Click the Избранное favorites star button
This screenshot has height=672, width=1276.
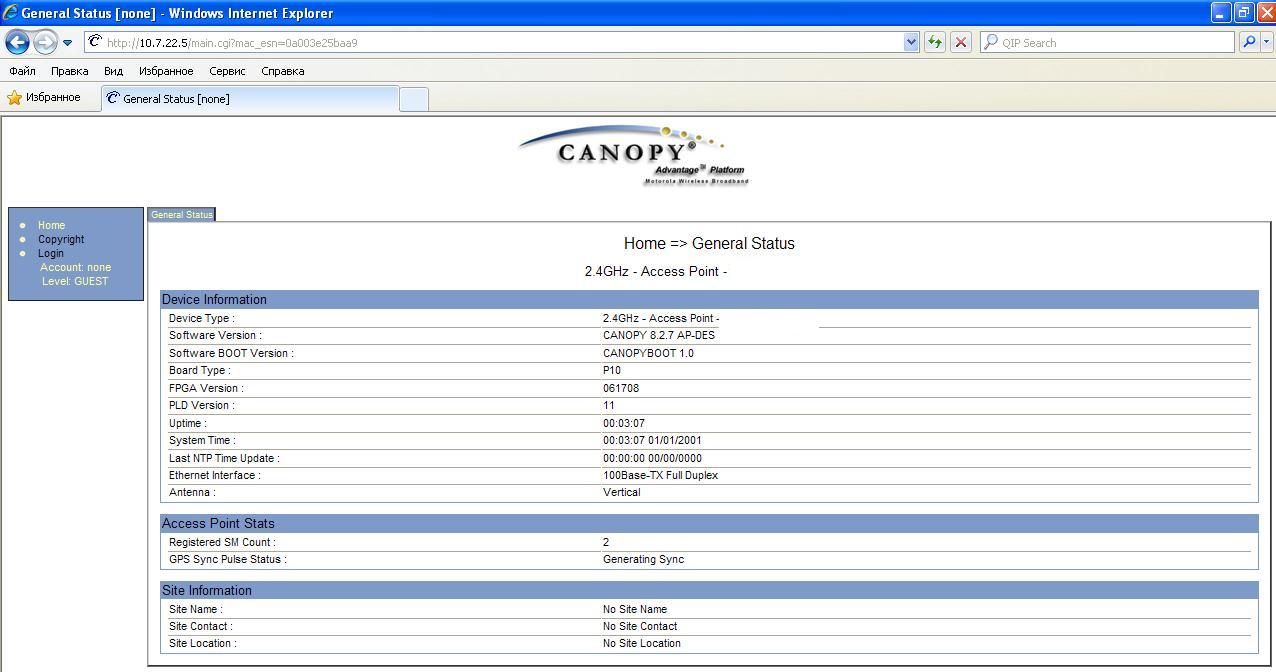pos(44,98)
